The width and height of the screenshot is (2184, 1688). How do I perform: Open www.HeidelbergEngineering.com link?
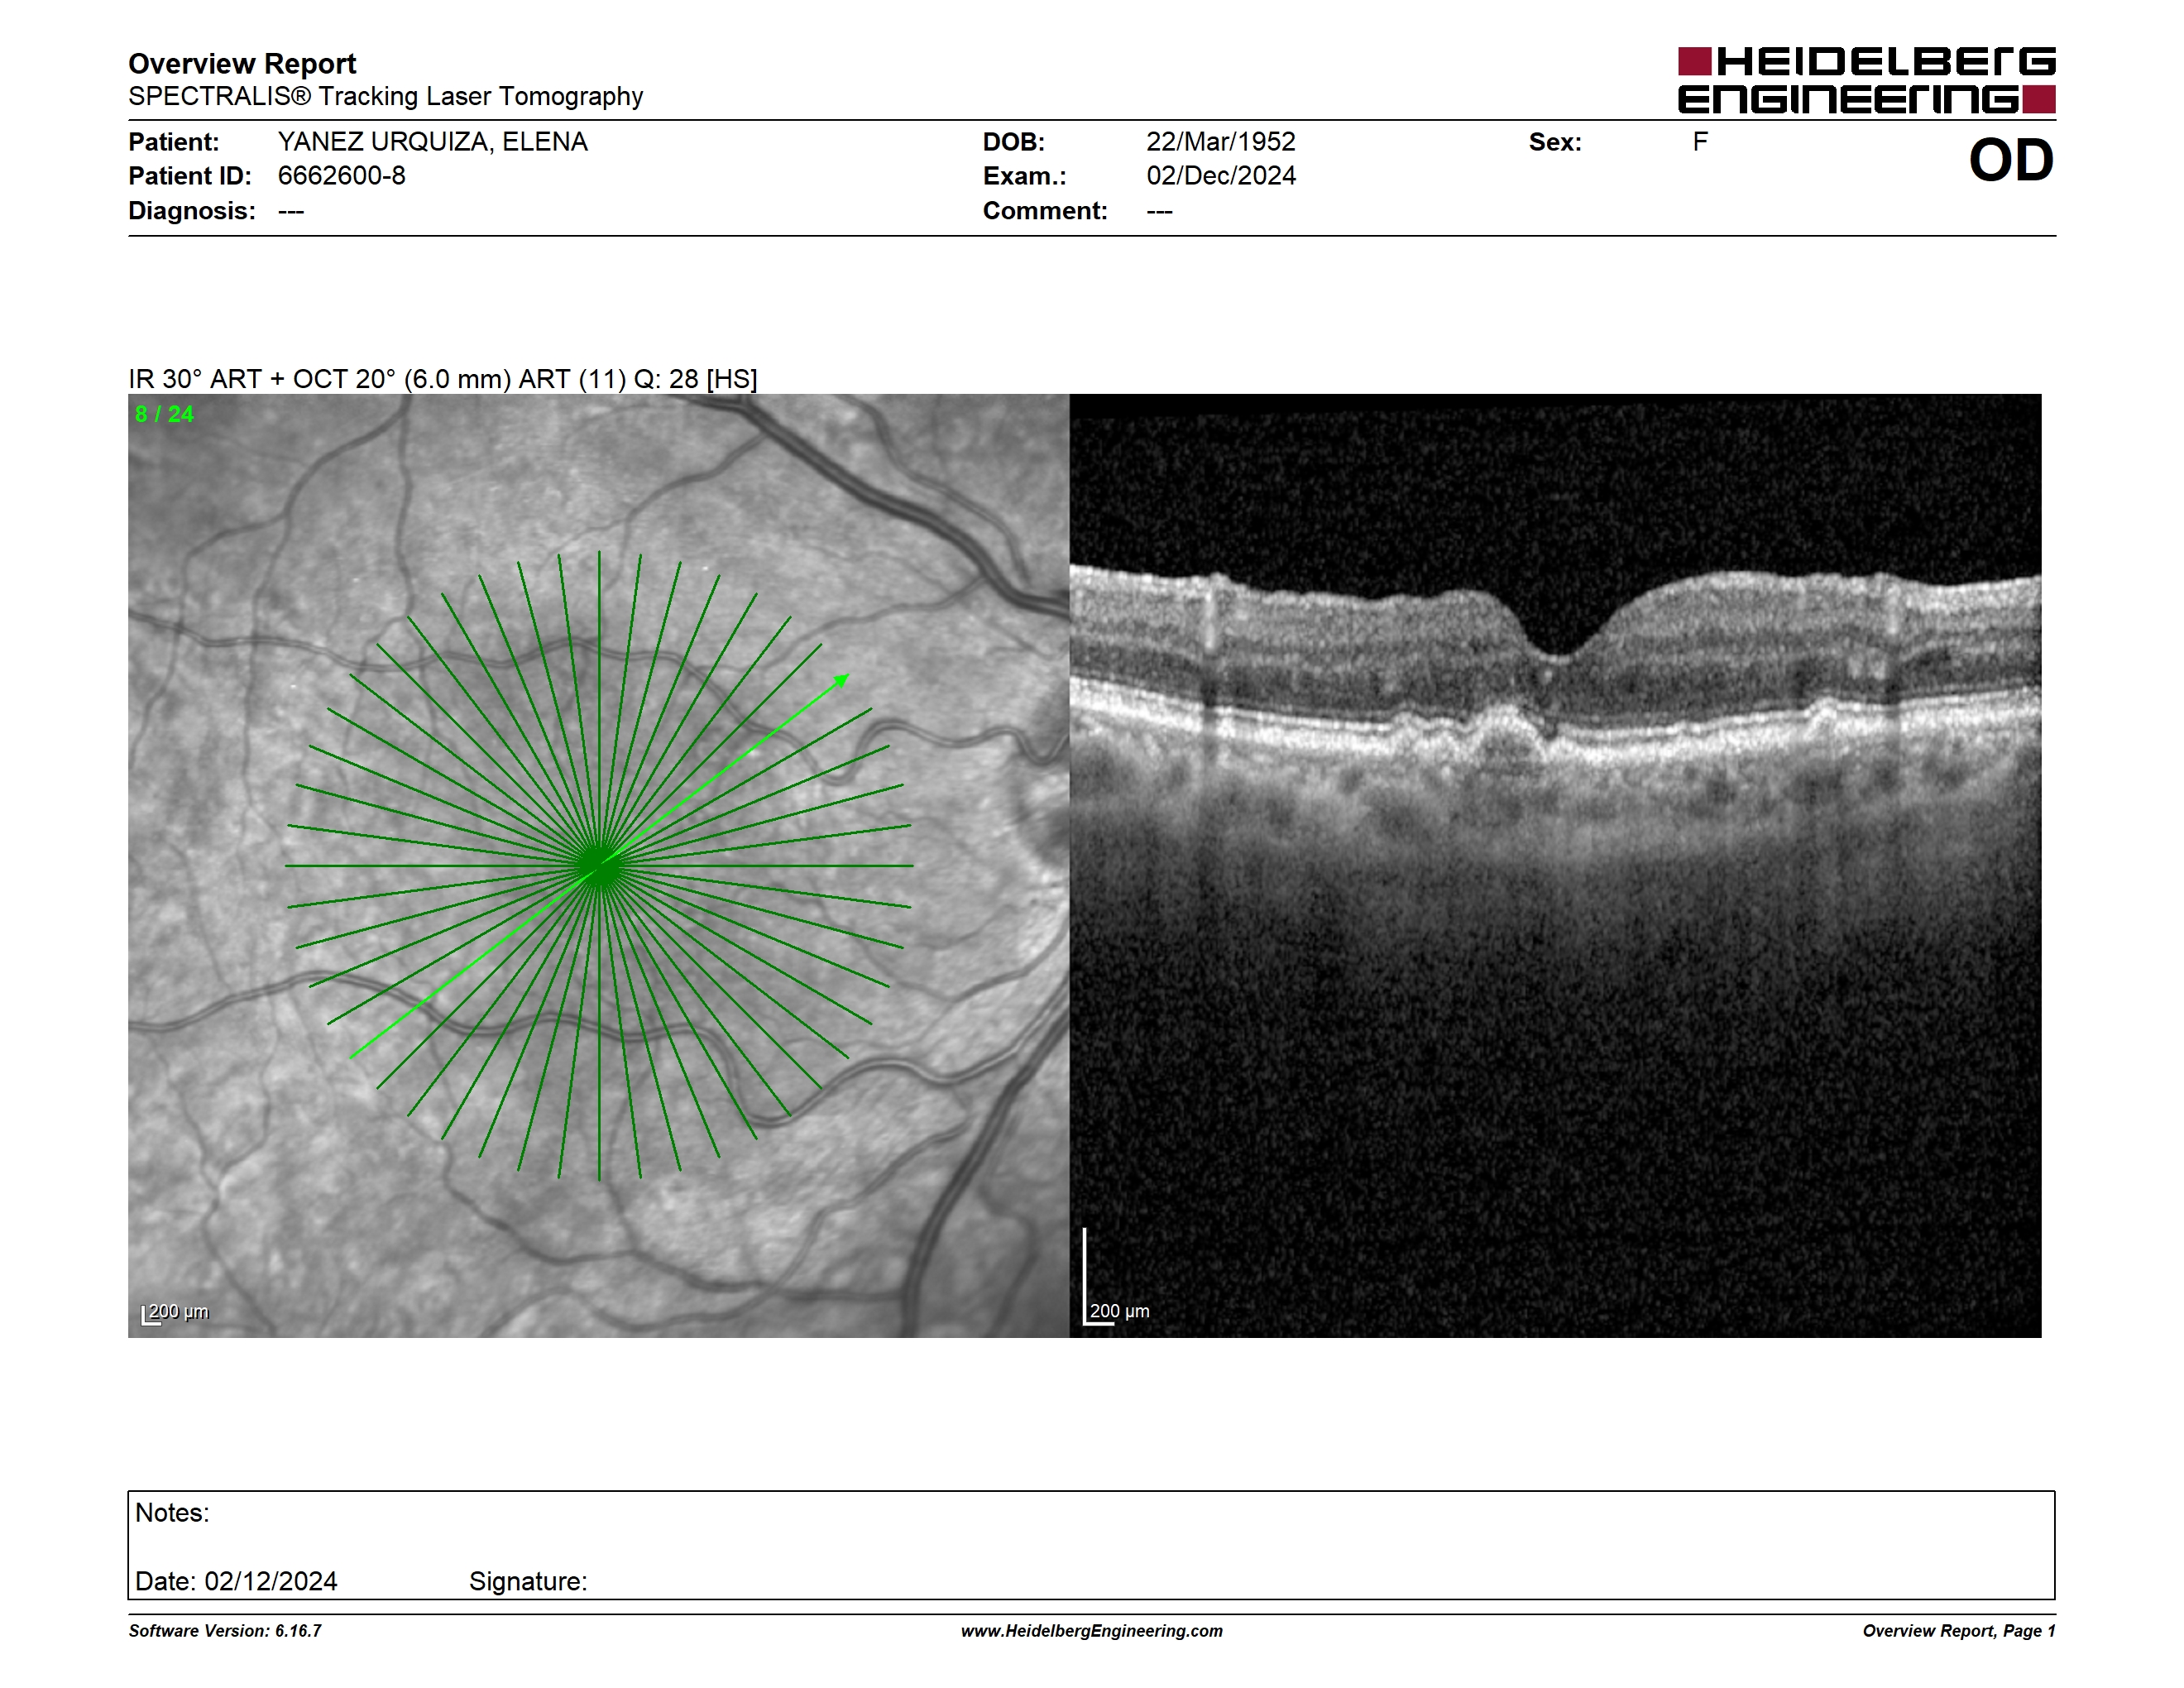pos(1092,1631)
